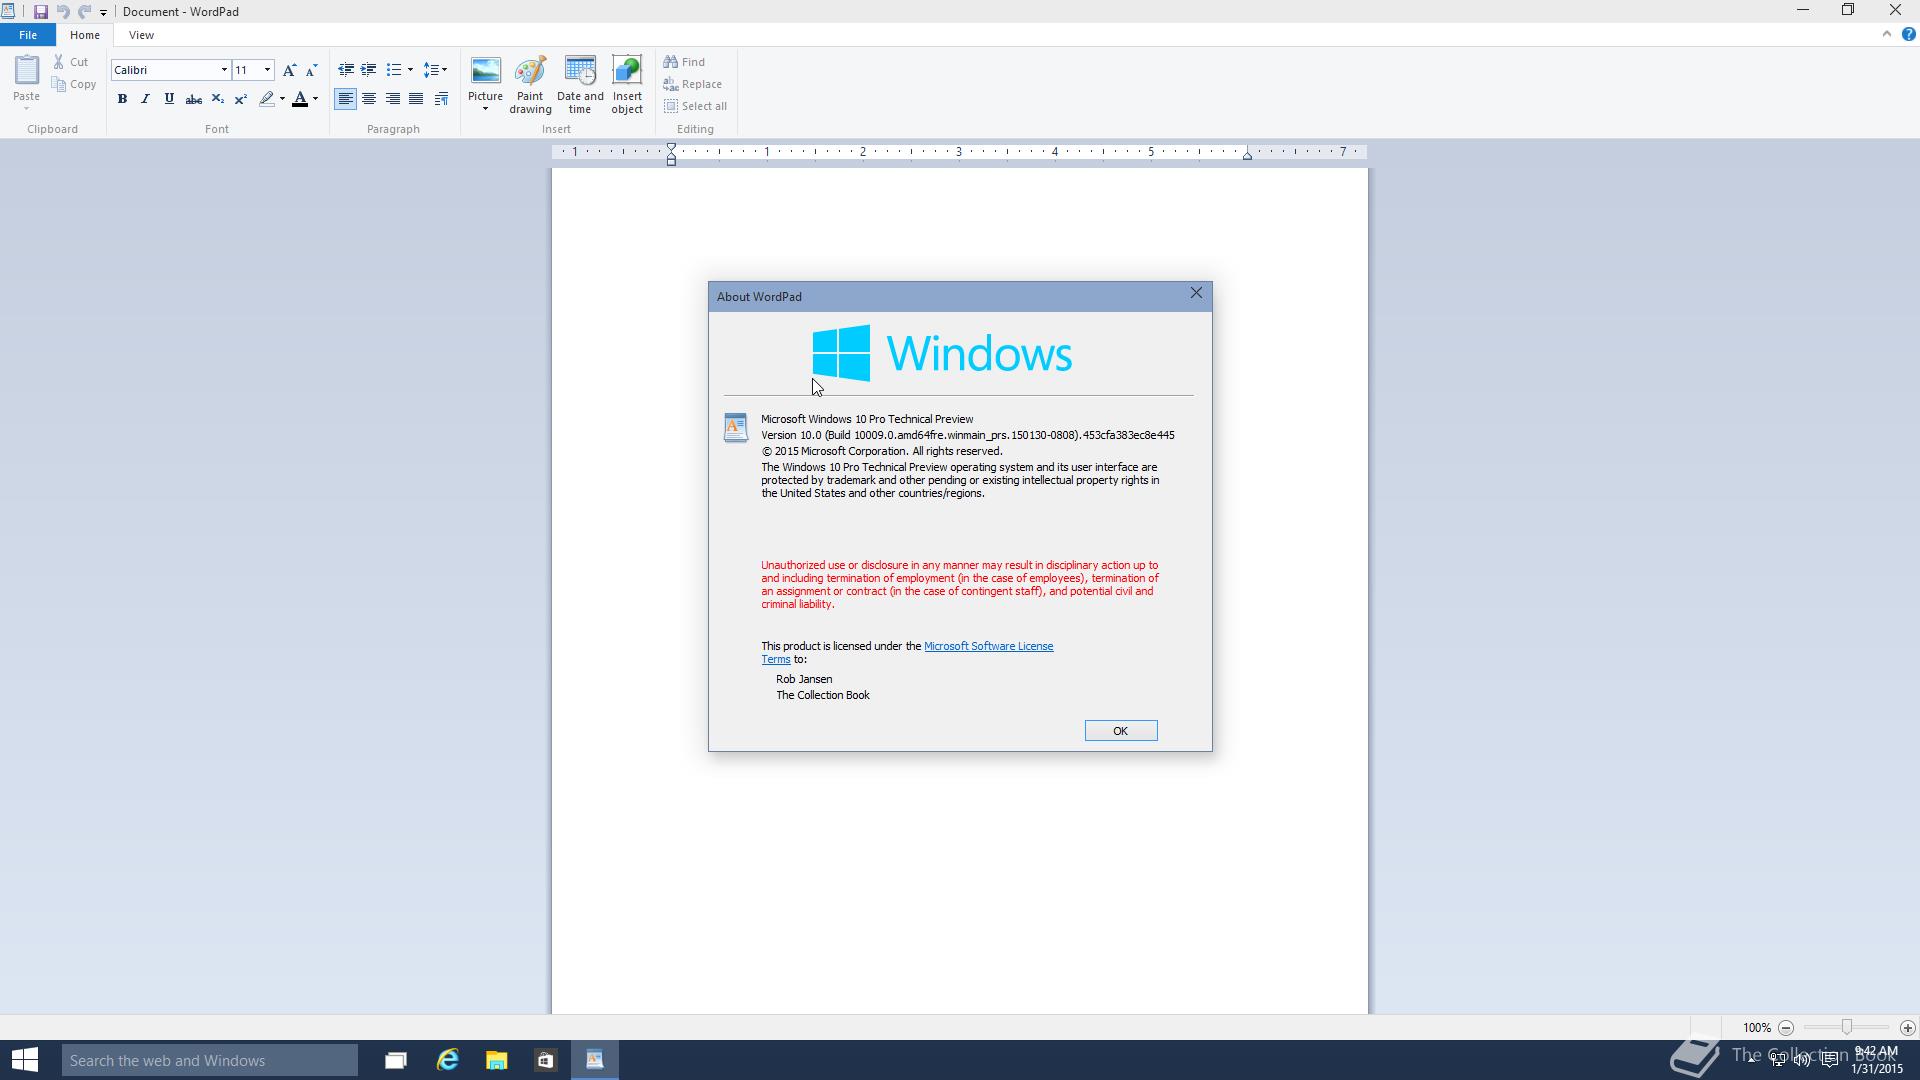Click the Copy button
This screenshot has height=1080, width=1920.
click(75, 84)
